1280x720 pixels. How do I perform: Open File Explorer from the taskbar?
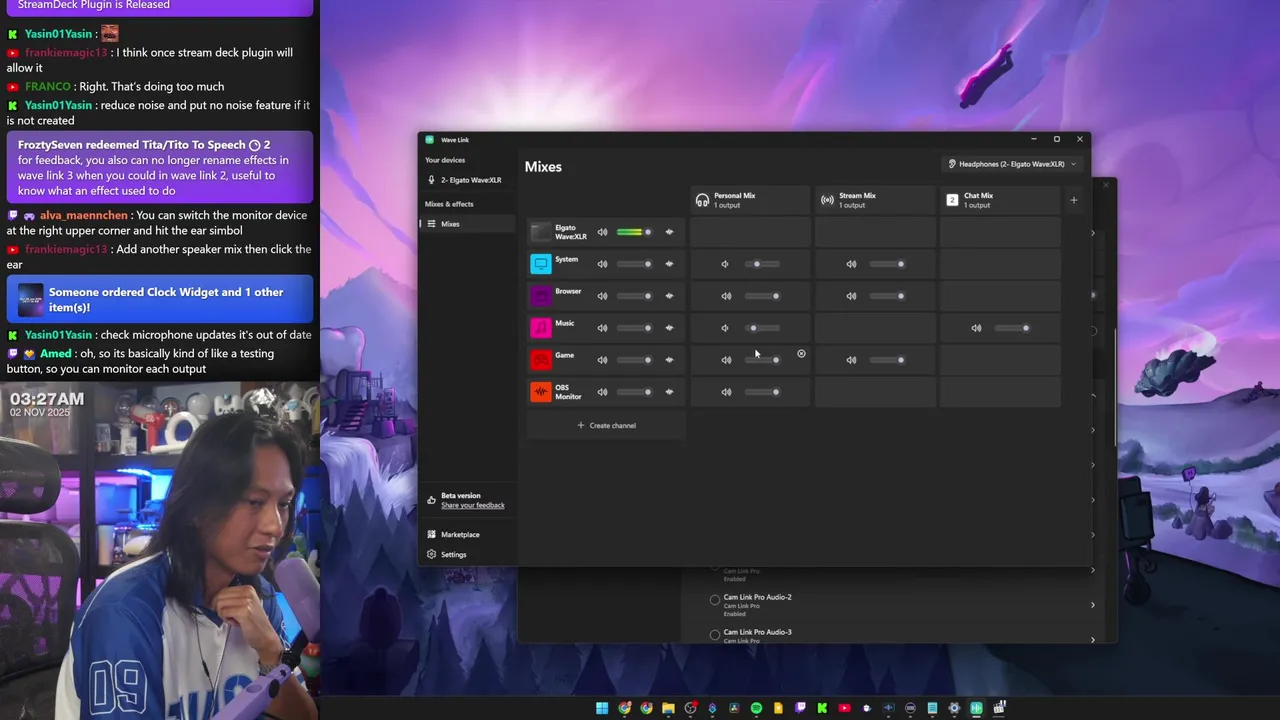point(668,708)
